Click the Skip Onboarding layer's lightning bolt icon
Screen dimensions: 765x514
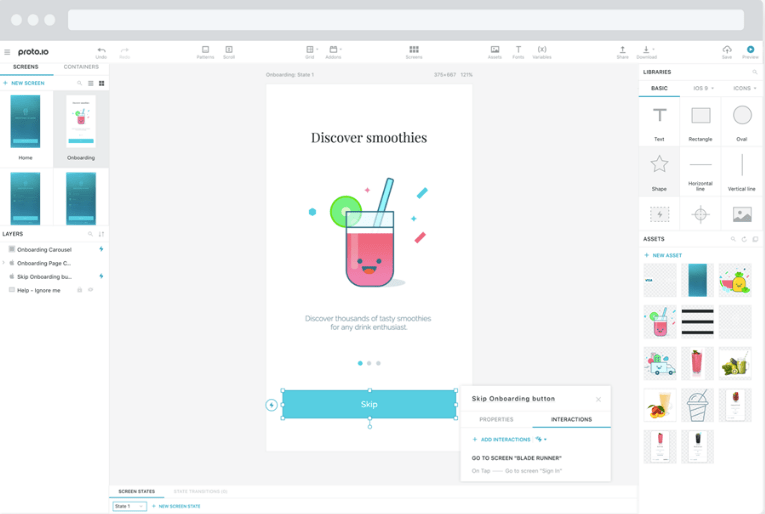[101, 276]
